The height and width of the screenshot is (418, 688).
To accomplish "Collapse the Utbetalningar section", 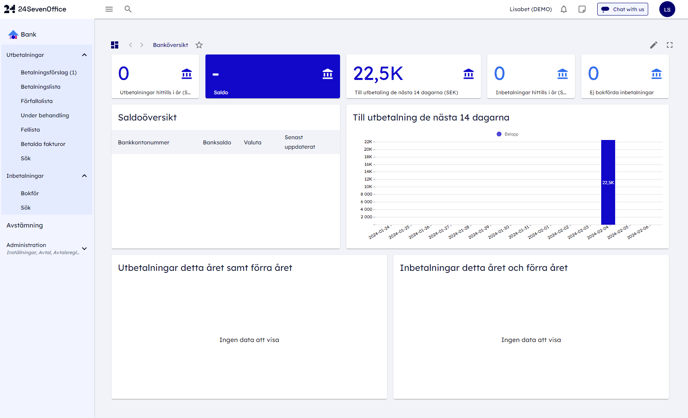I will (84, 55).
